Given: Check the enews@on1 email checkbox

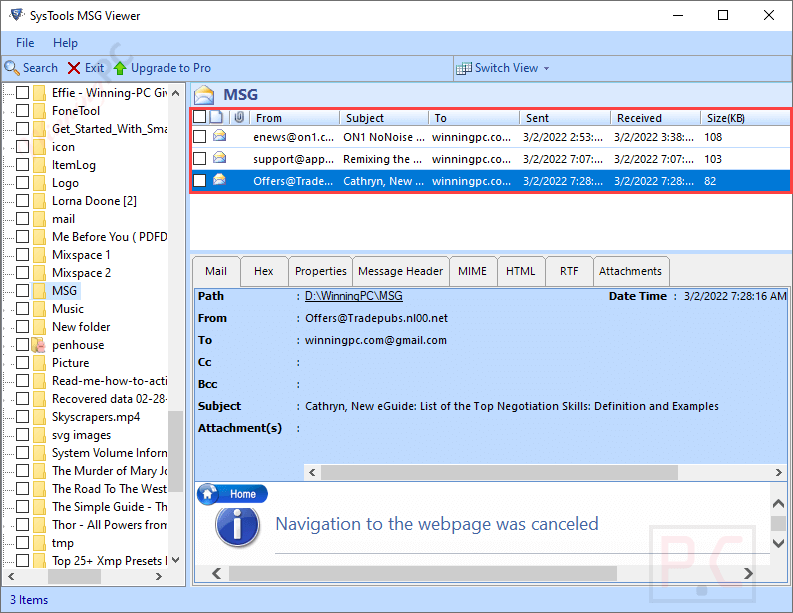Looking at the screenshot, I should pos(200,137).
